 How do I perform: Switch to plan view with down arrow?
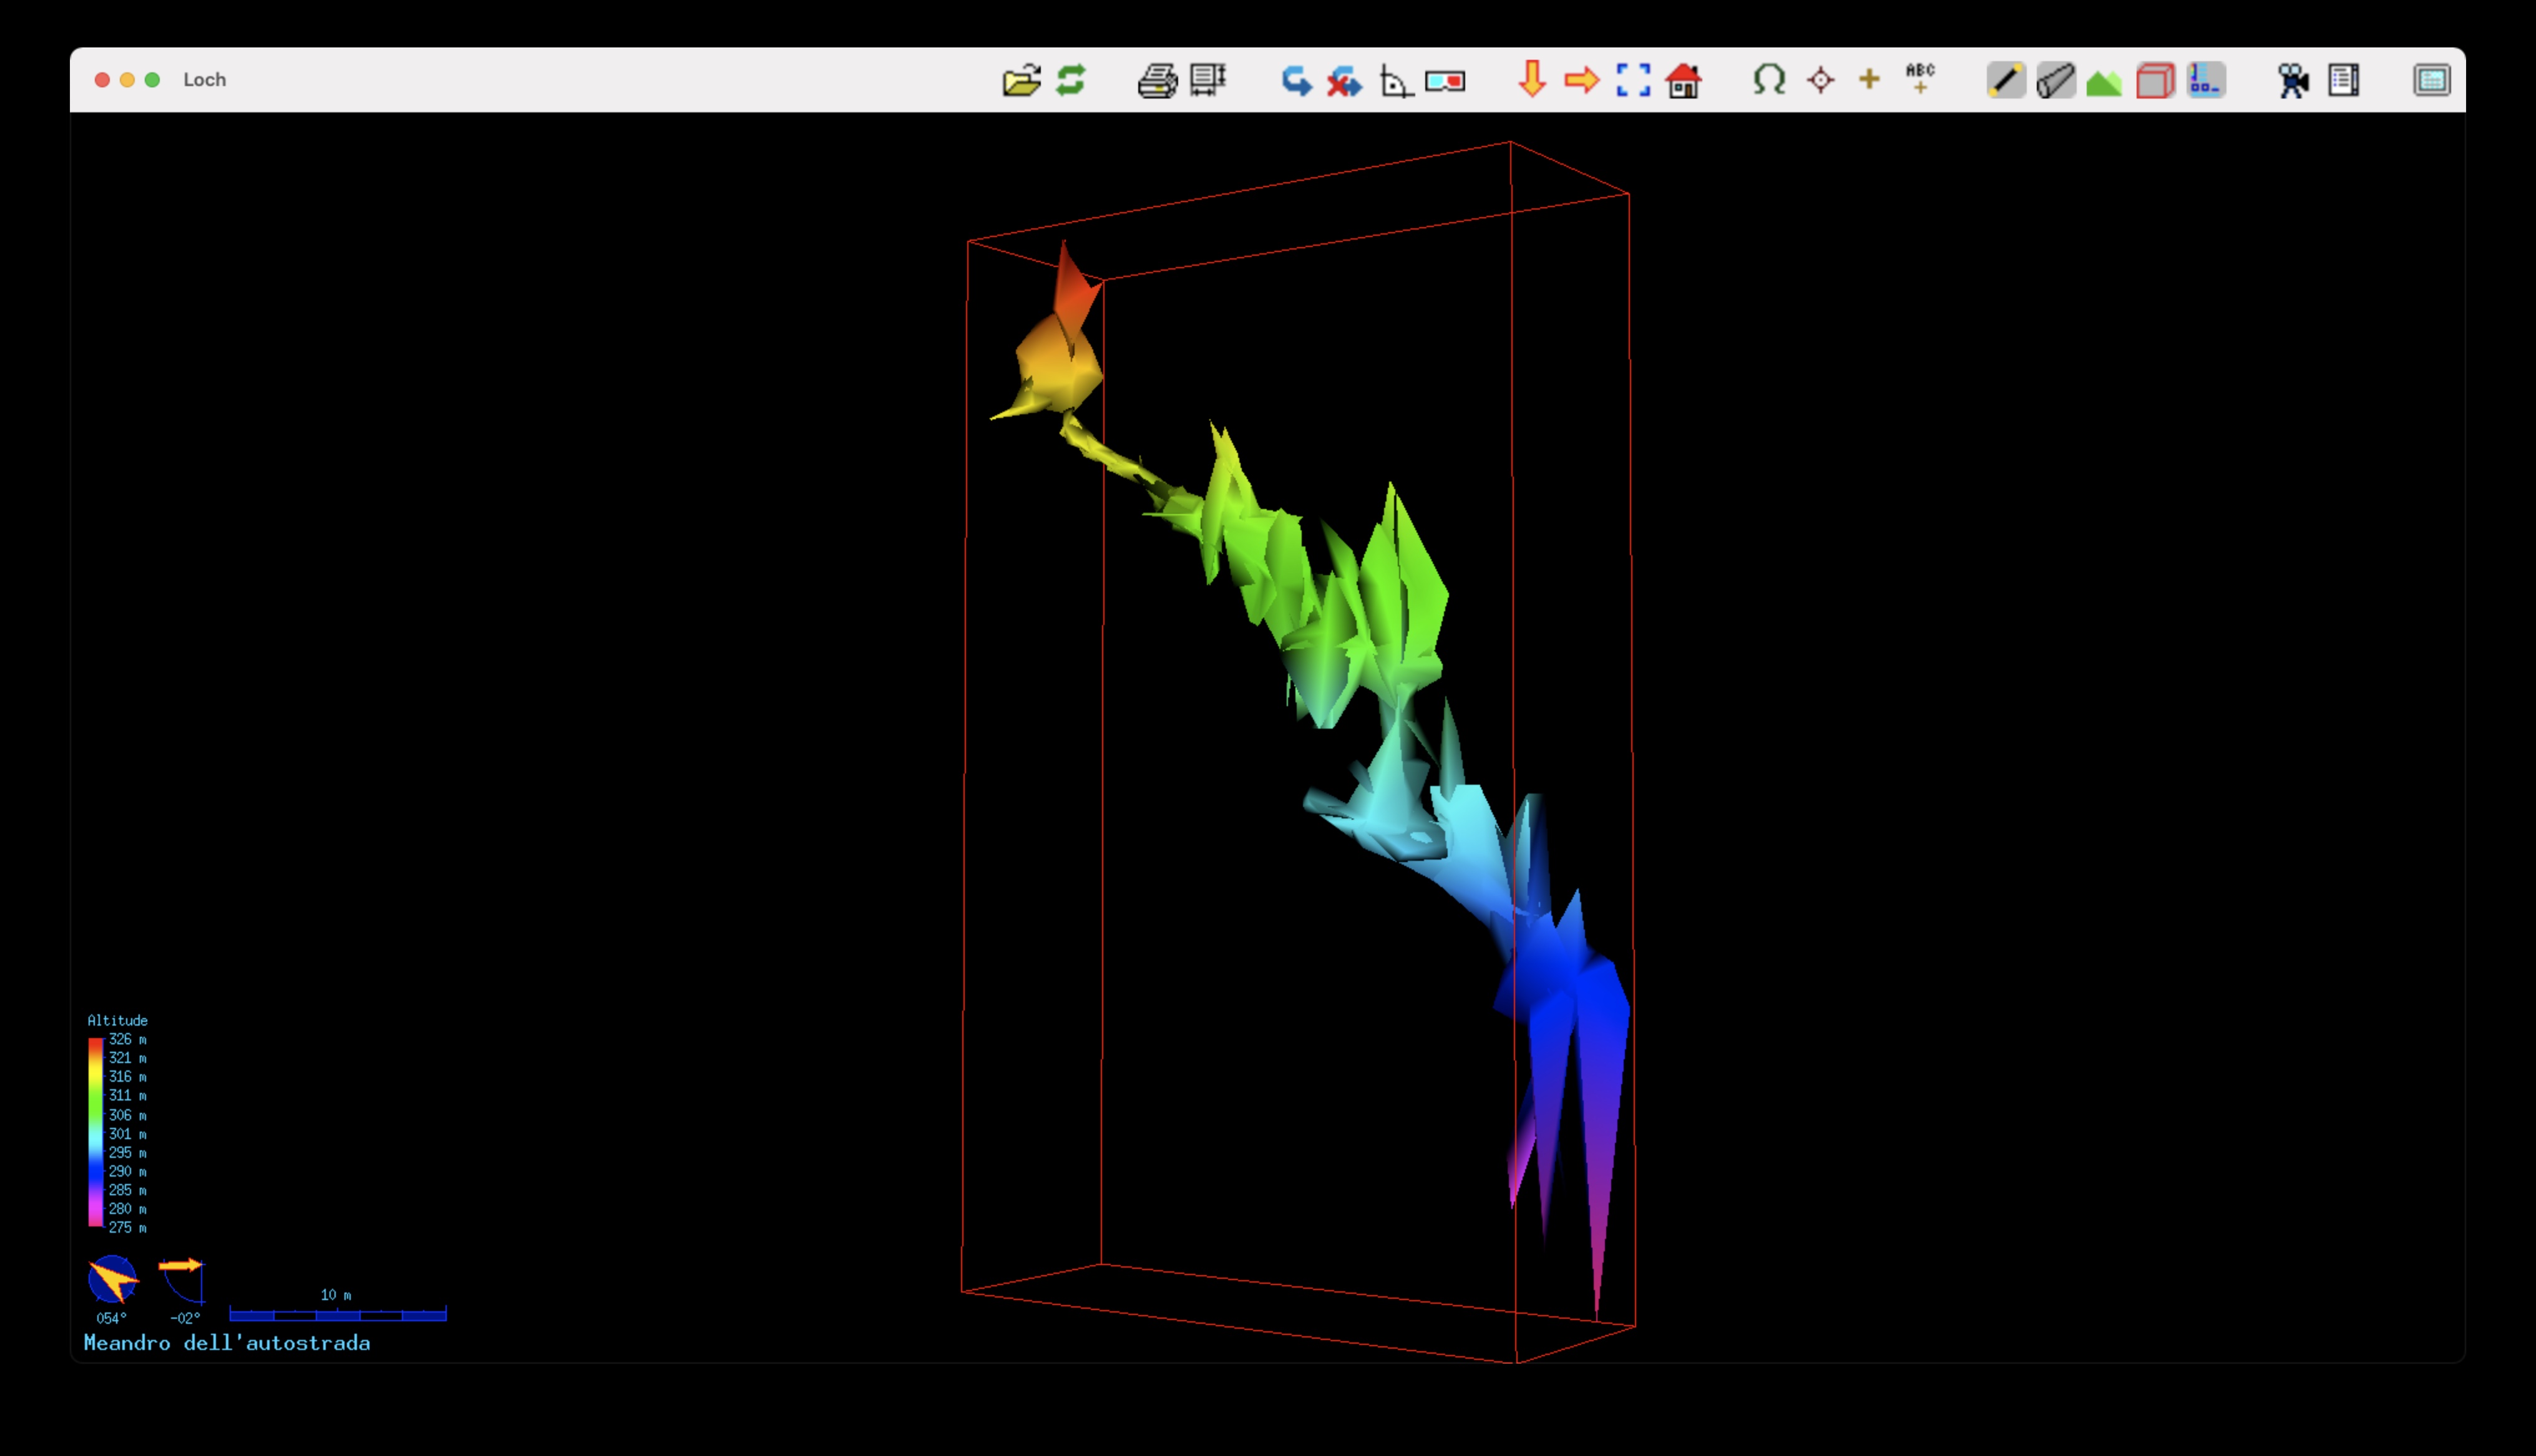point(1532,79)
